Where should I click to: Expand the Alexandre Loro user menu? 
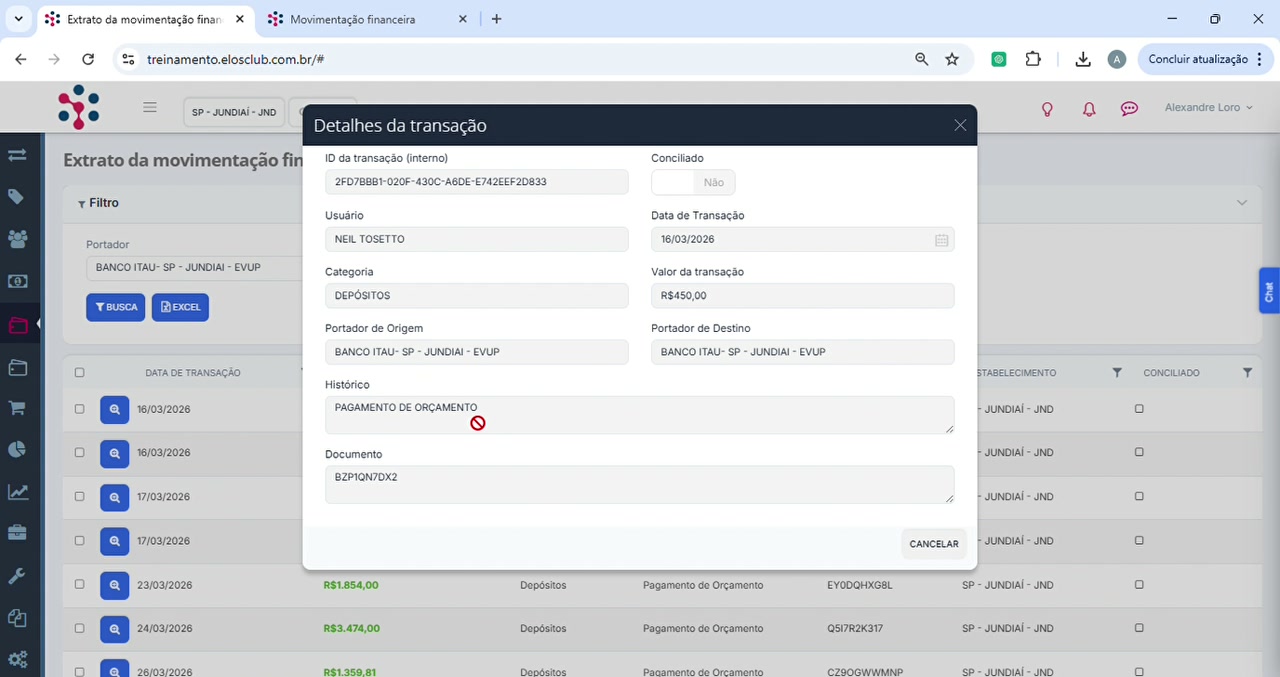pos(1208,107)
